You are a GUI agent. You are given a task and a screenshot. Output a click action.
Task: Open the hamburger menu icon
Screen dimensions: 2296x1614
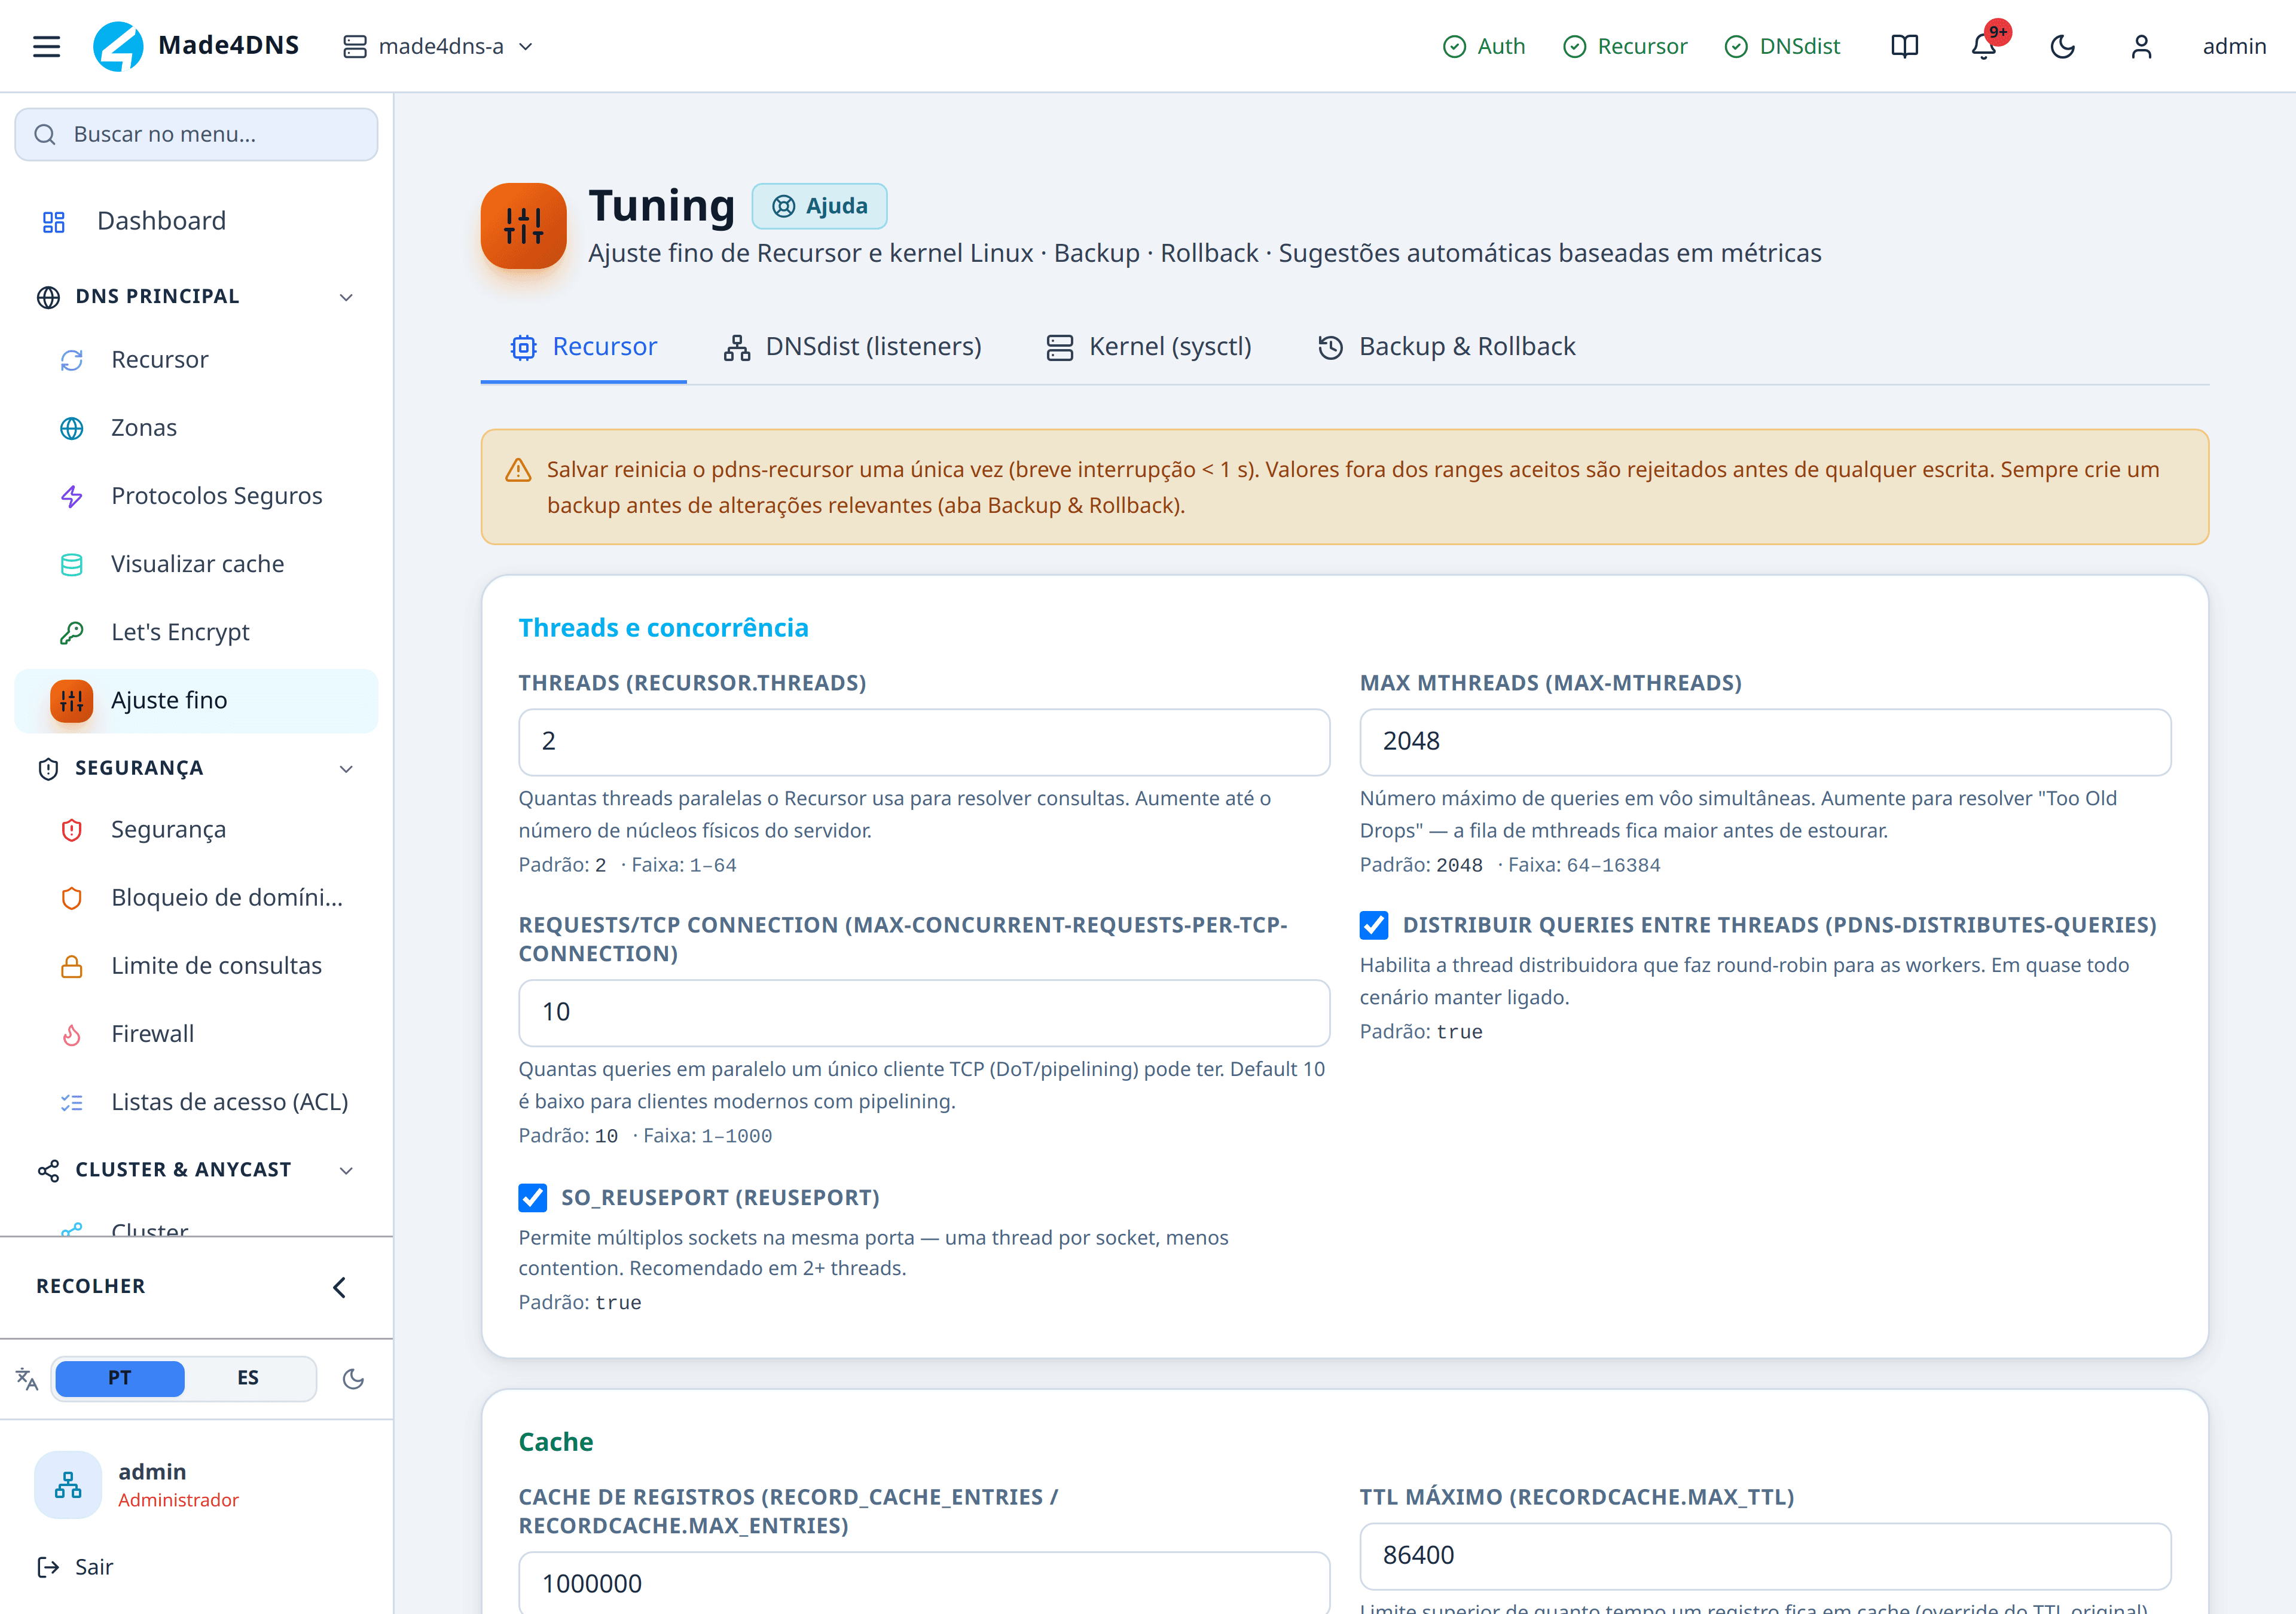pyautogui.click(x=46, y=46)
